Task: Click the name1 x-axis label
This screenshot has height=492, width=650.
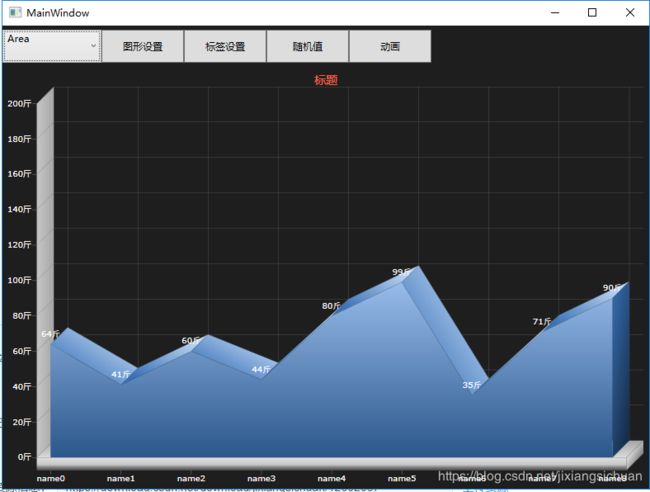Action: [x=121, y=478]
